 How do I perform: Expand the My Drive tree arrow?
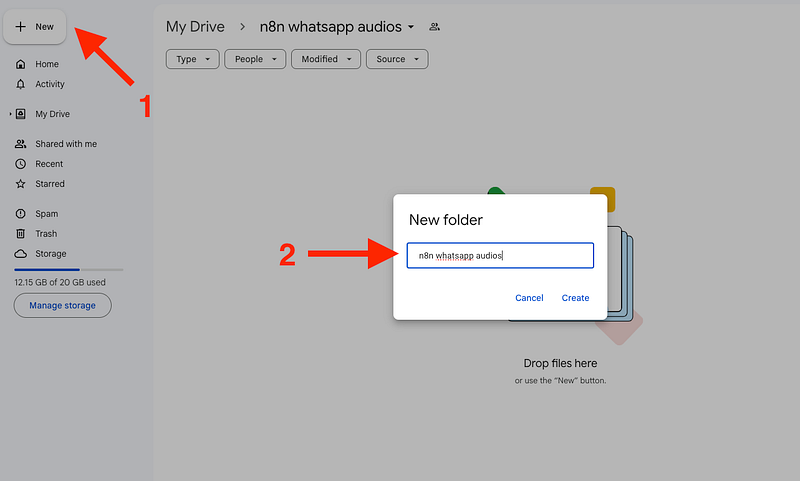[10, 114]
